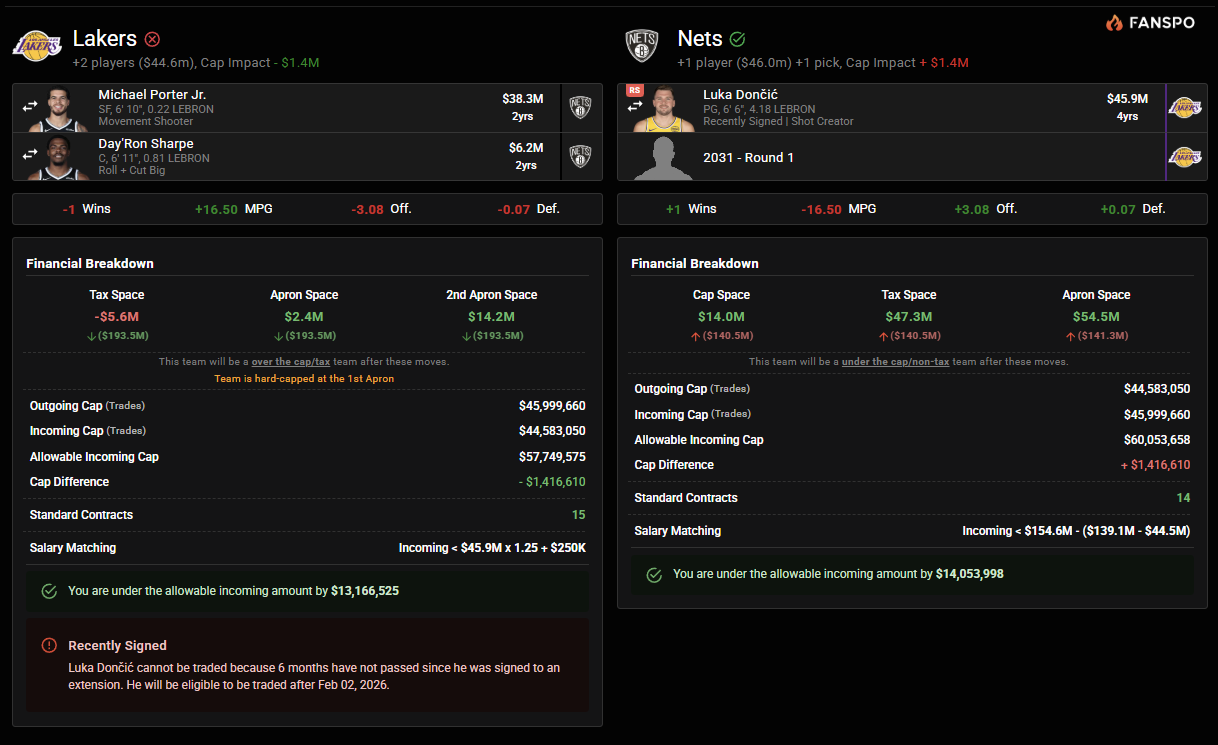
Task: Click Nets Standard Contracts count 14
Action: 1183,498
